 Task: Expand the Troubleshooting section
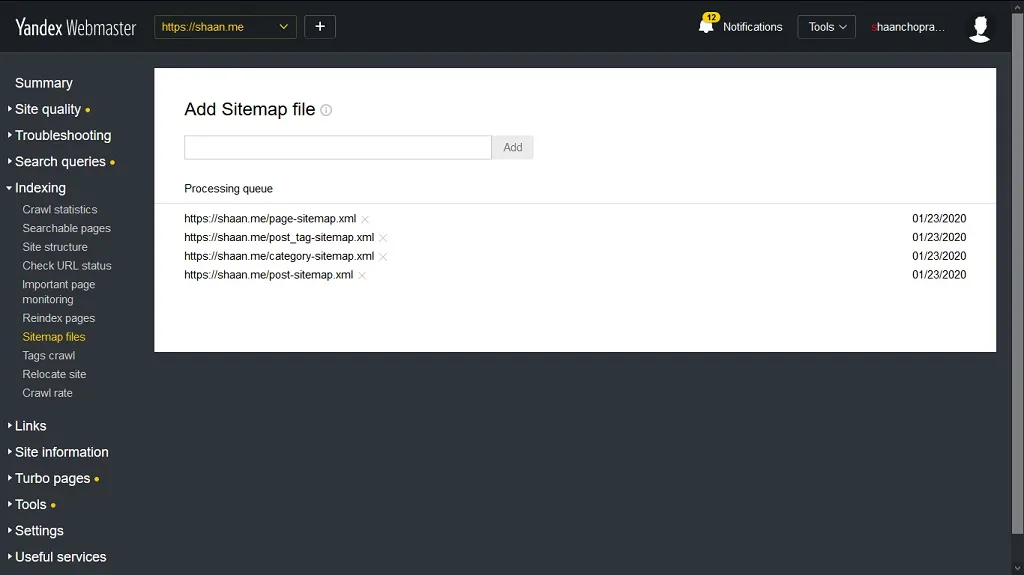(63, 135)
